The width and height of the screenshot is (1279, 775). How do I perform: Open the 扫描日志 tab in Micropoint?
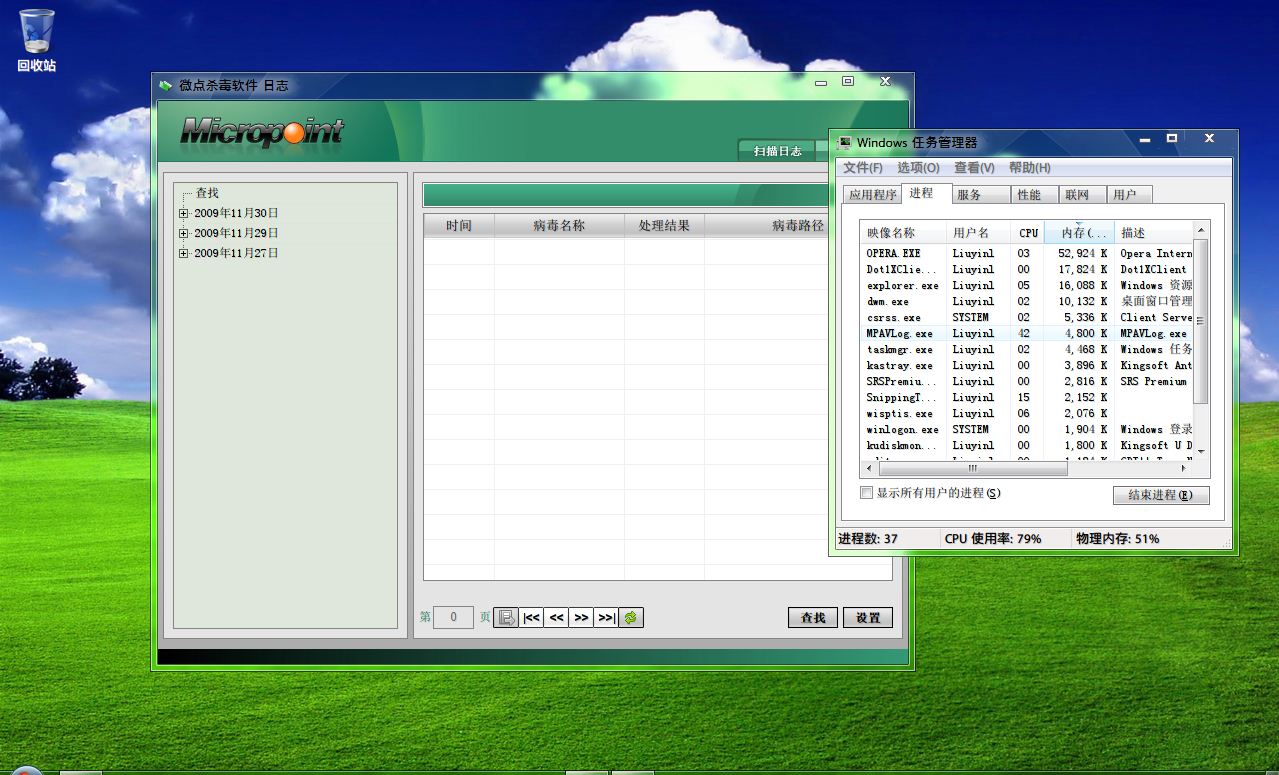click(x=777, y=151)
